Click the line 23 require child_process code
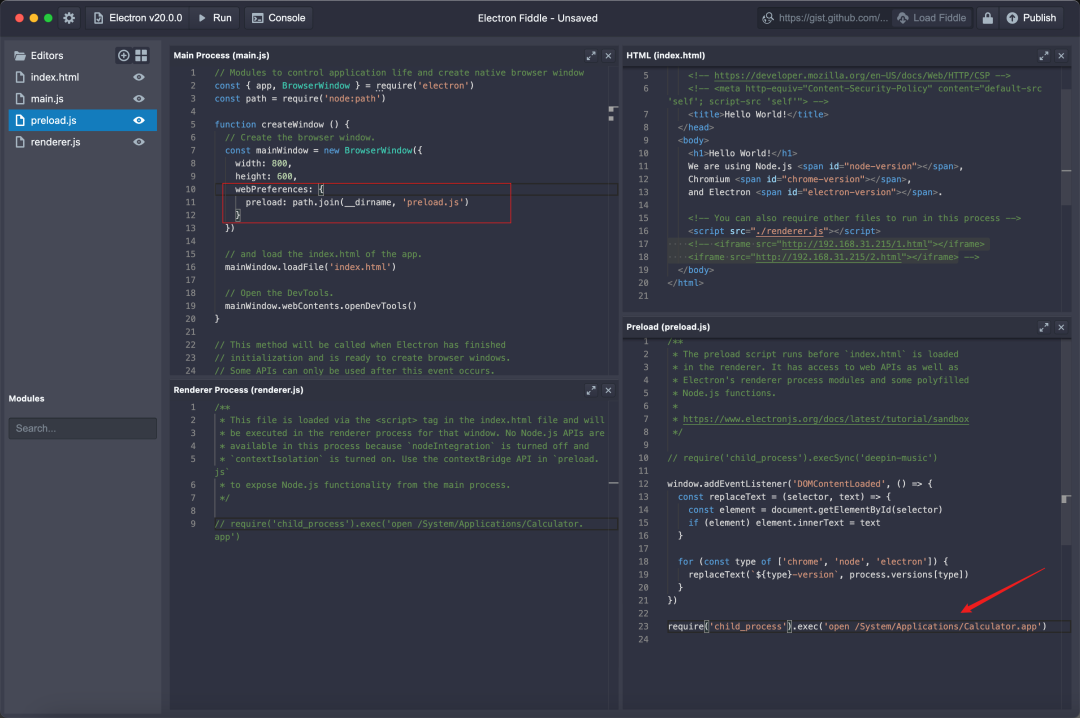The width and height of the screenshot is (1080, 718). [x=857, y=626]
